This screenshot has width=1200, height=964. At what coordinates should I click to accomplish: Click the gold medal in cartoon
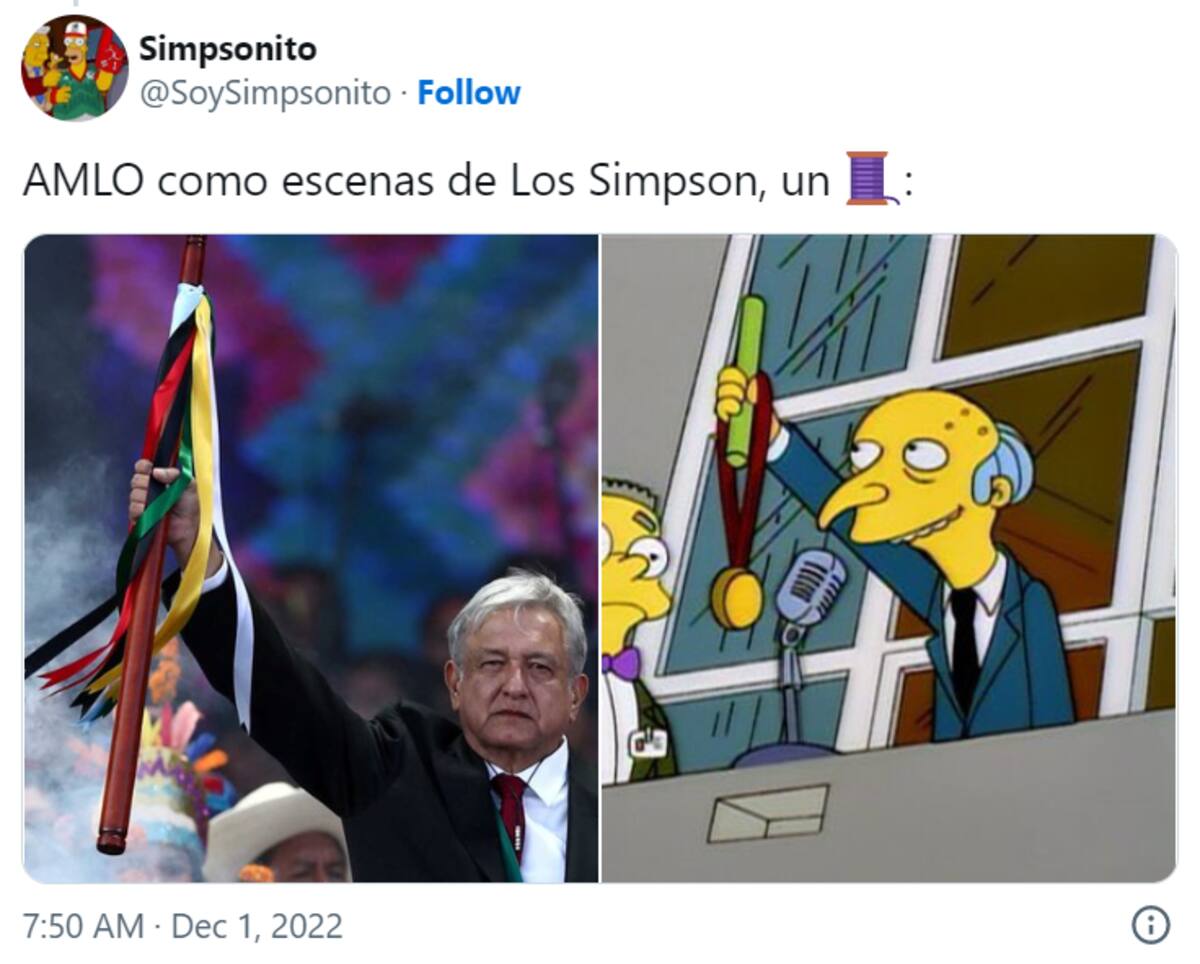(736, 597)
